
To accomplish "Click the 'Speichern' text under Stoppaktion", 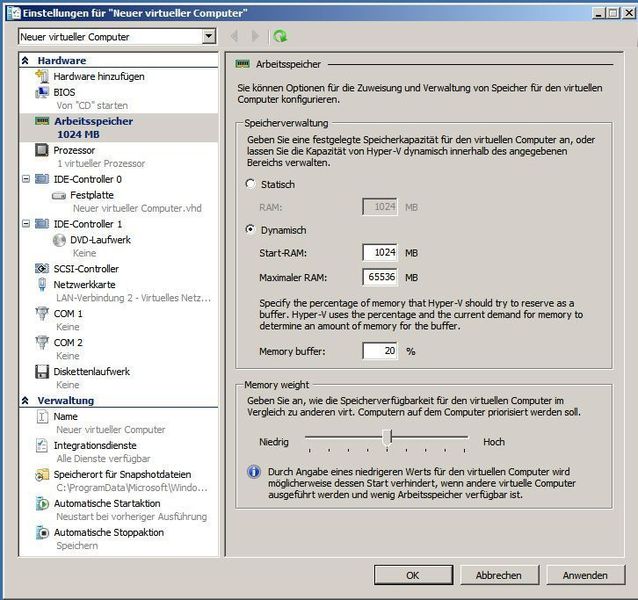I will [x=77, y=546].
